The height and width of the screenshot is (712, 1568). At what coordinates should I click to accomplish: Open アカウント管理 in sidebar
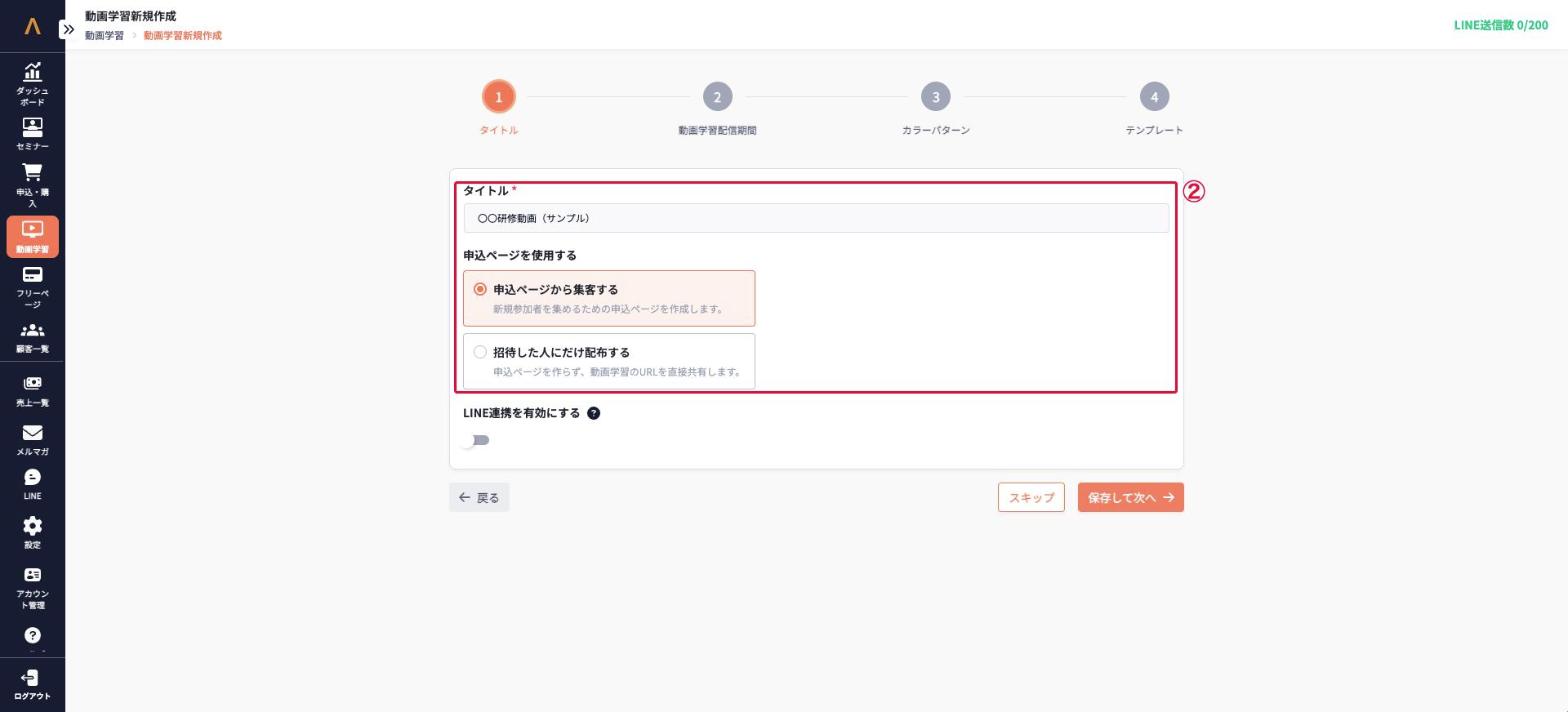pos(32,587)
